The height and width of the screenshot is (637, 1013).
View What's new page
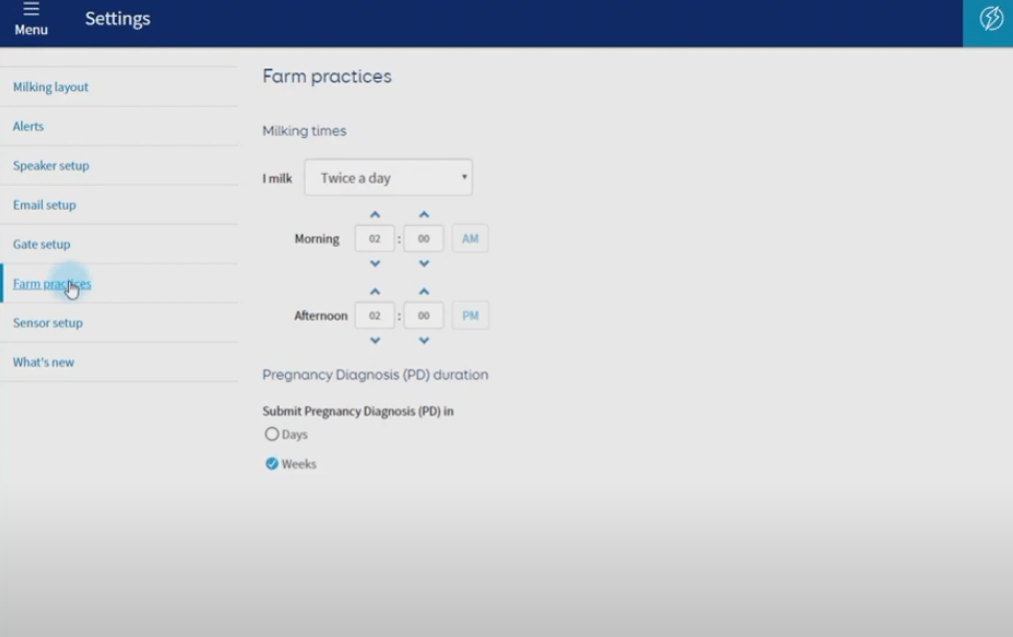coord(43,362)
